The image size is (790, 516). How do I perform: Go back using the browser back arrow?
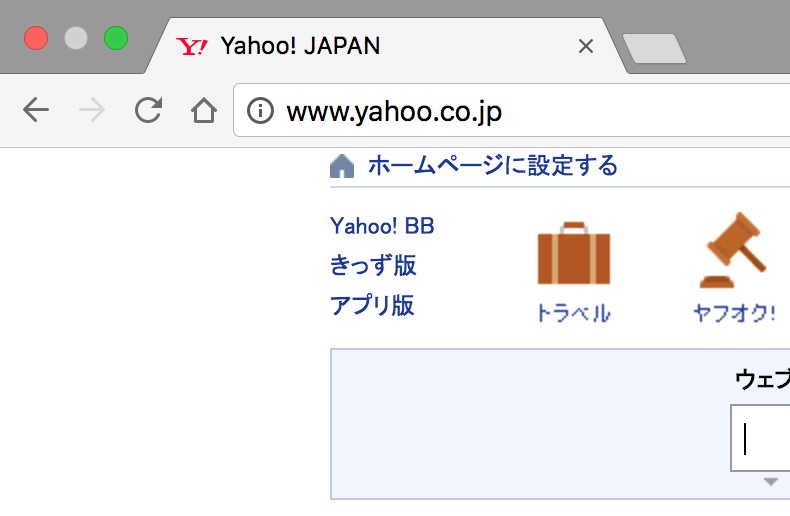pos(36,110)
